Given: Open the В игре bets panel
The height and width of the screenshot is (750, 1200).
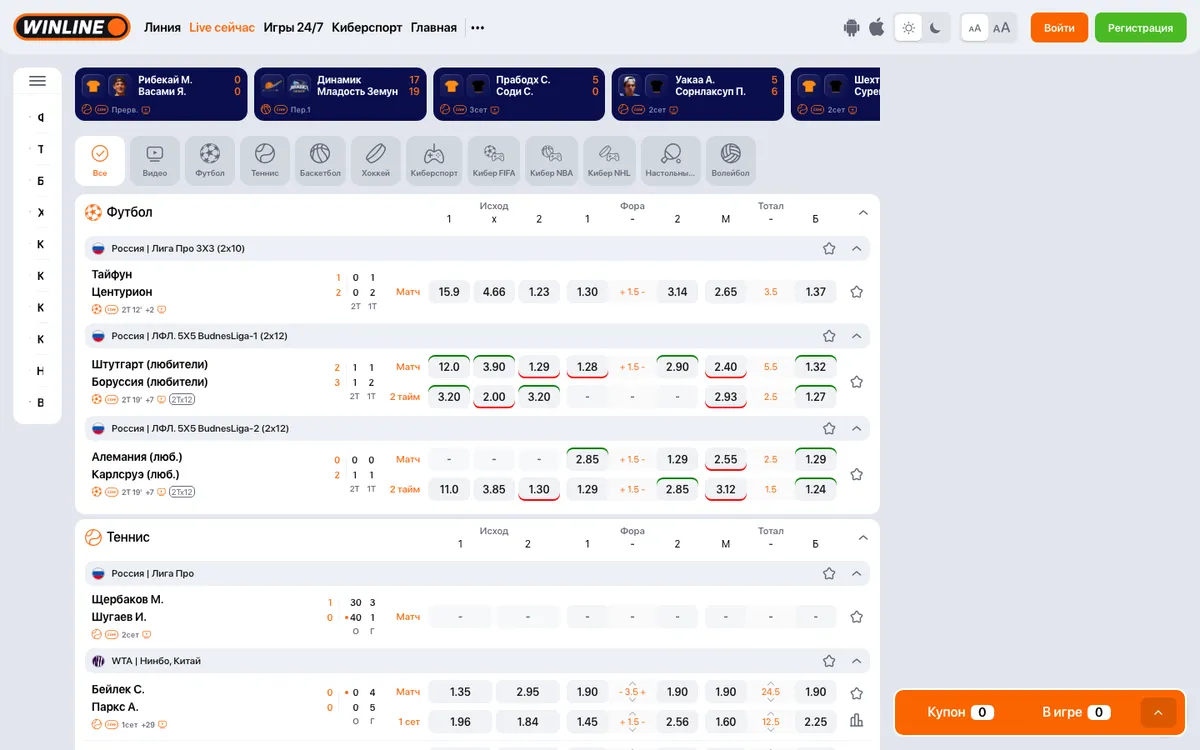Looking at the screenshot, I should click(x=1076, y=712).
